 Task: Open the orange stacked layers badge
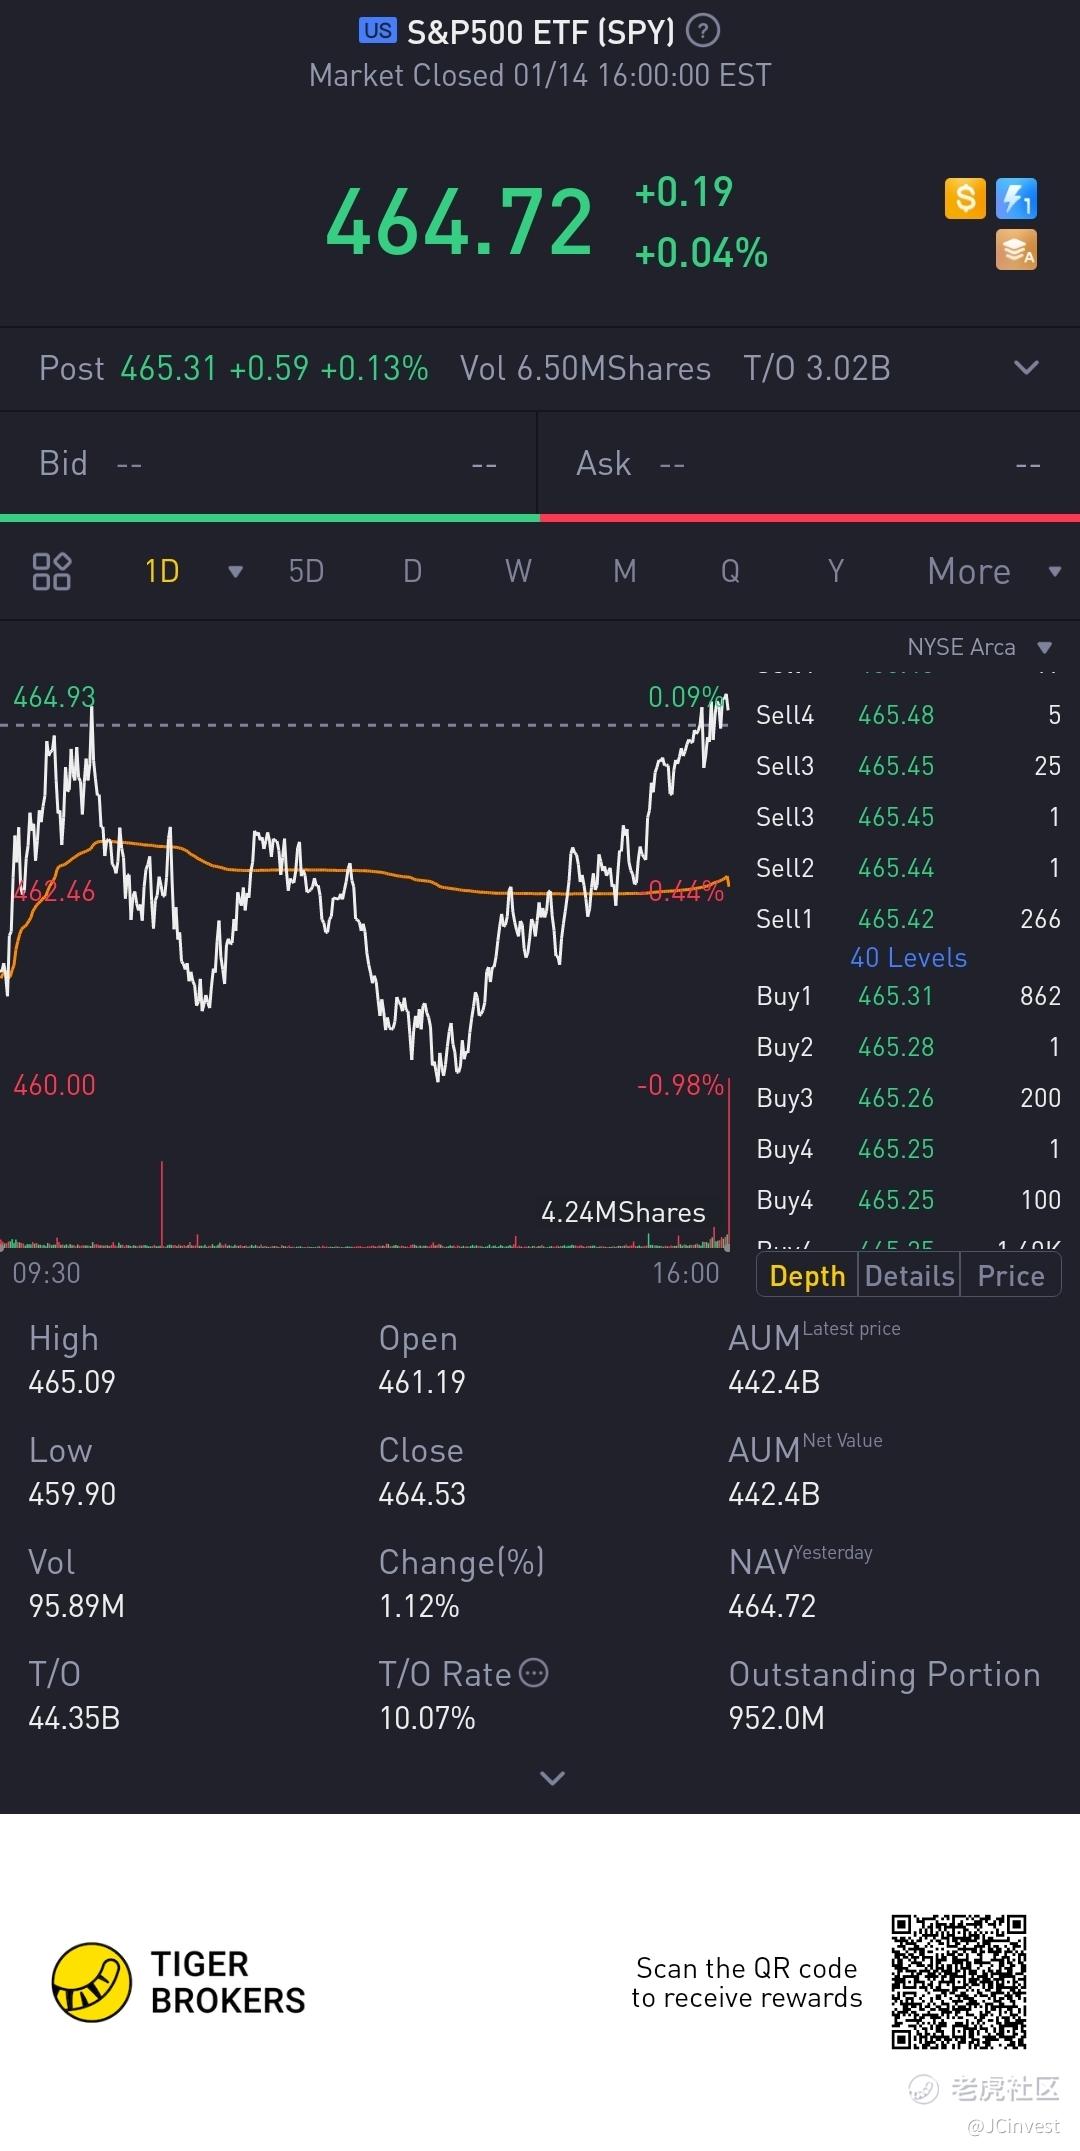[x=1016, y=250]
